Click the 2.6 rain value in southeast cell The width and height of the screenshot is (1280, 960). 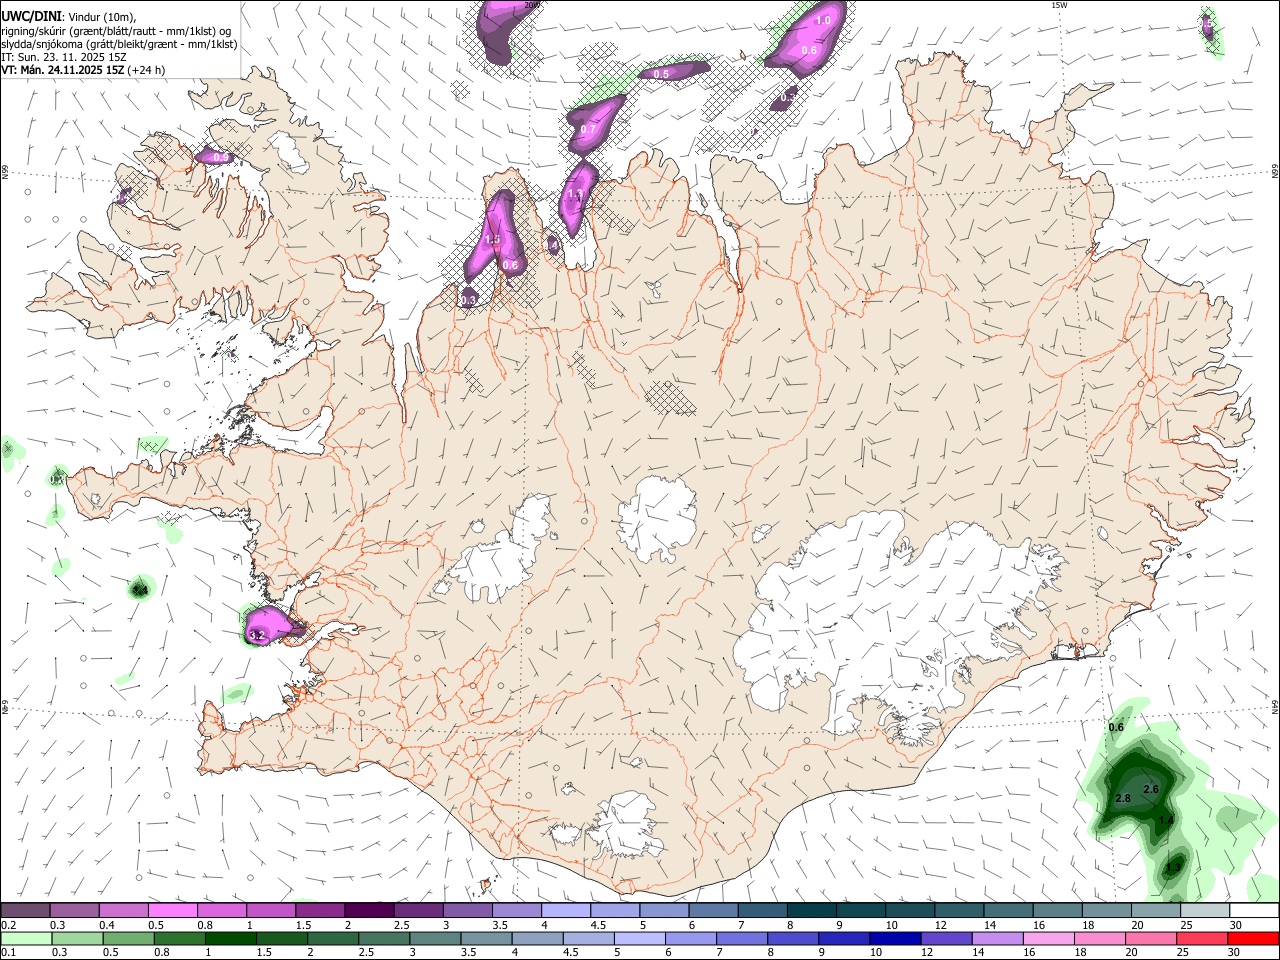coord(1151,790)
